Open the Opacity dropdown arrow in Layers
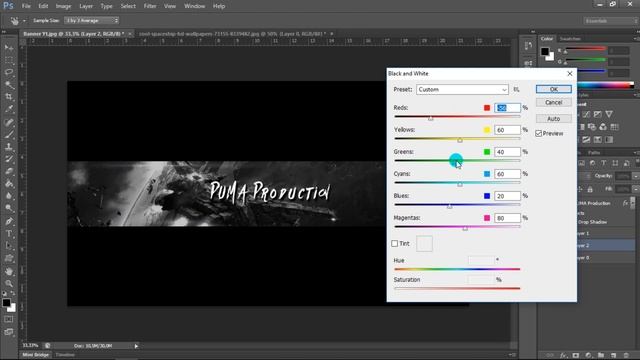This screenshot has height=360, width=640. [636, 176]
